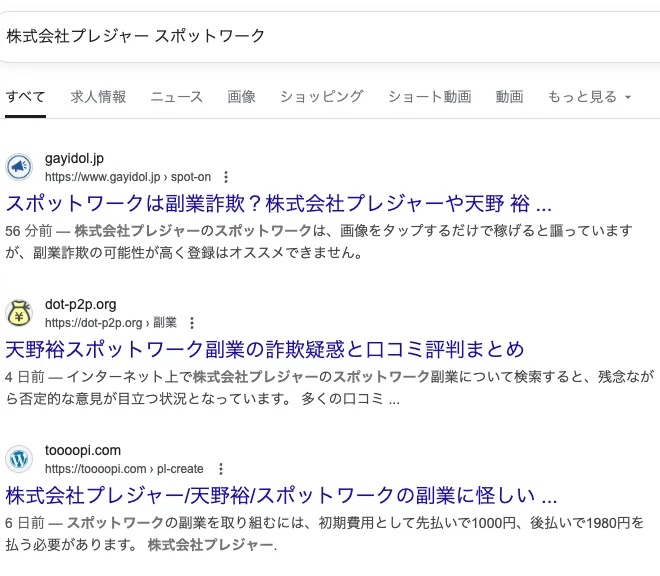This screenshot has width=660, height=576.
Task: Open three-dot menu for toooopi.com result
Action: (x=221, y=469)
